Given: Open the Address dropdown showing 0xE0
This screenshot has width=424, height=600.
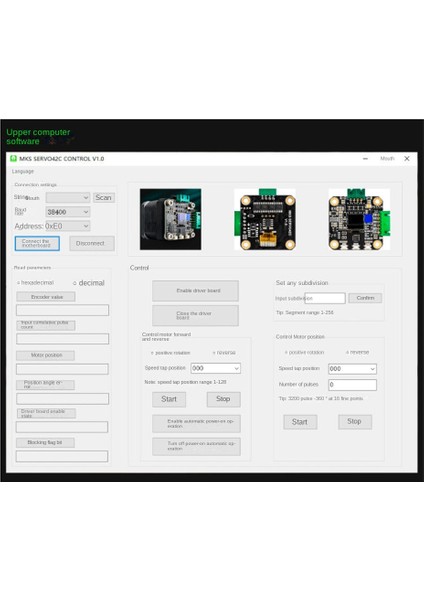Looking at the screenshot, I should coord(68,226).
